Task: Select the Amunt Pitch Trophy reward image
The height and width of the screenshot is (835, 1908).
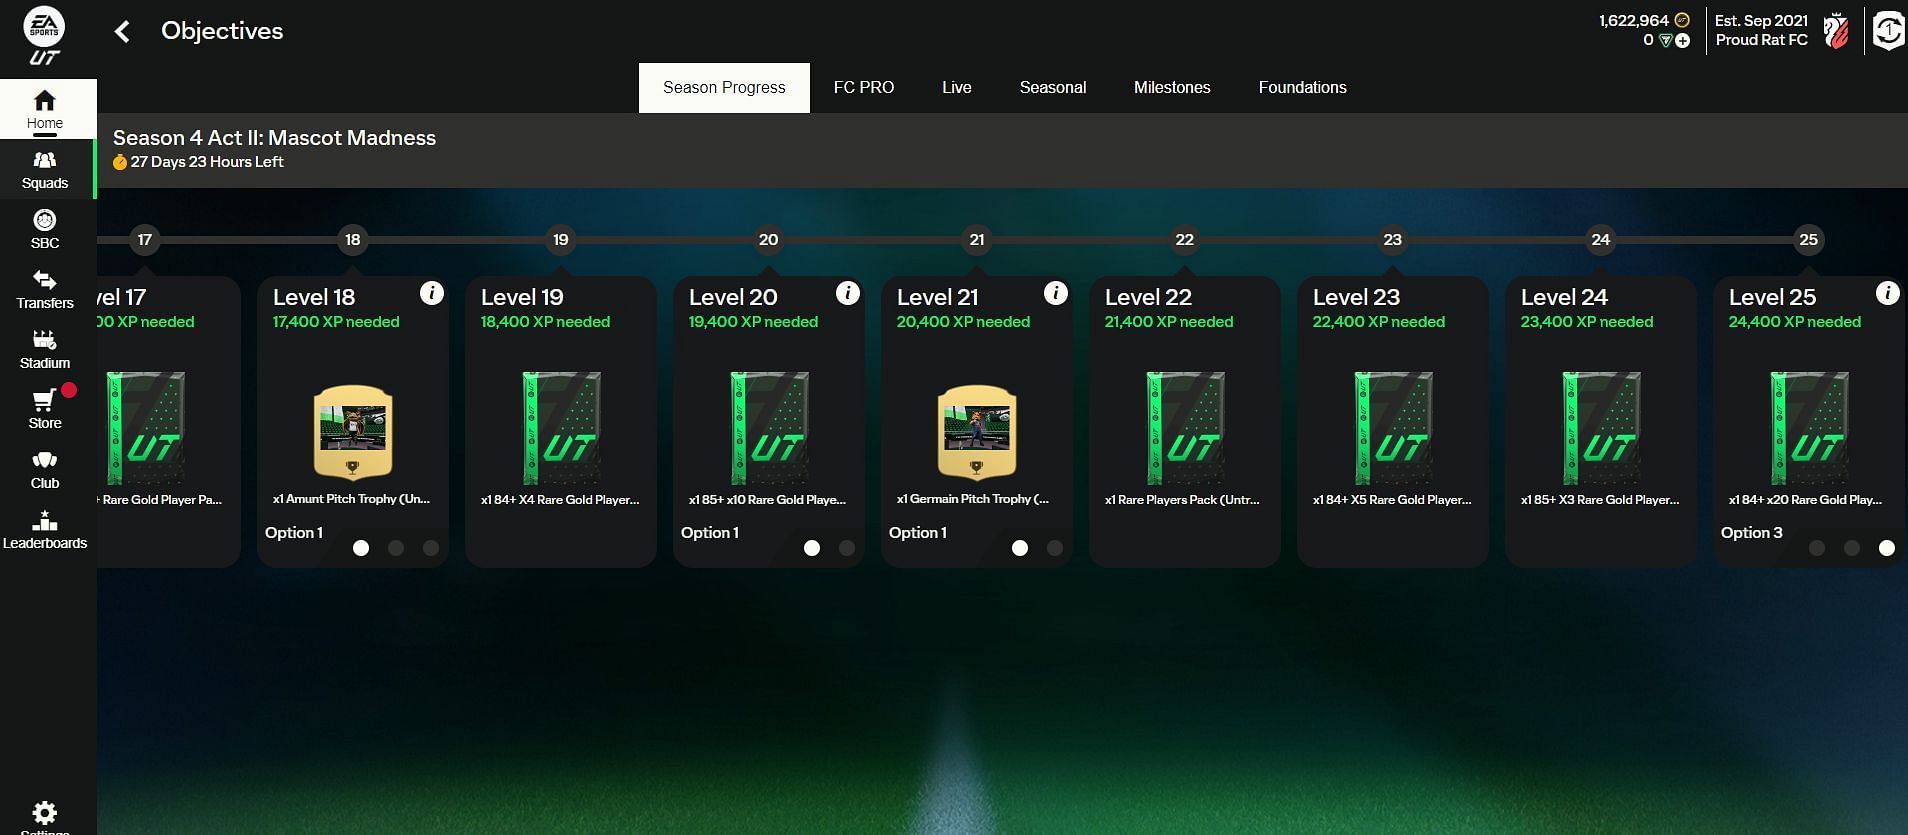Action: click(x=353, y=432)
